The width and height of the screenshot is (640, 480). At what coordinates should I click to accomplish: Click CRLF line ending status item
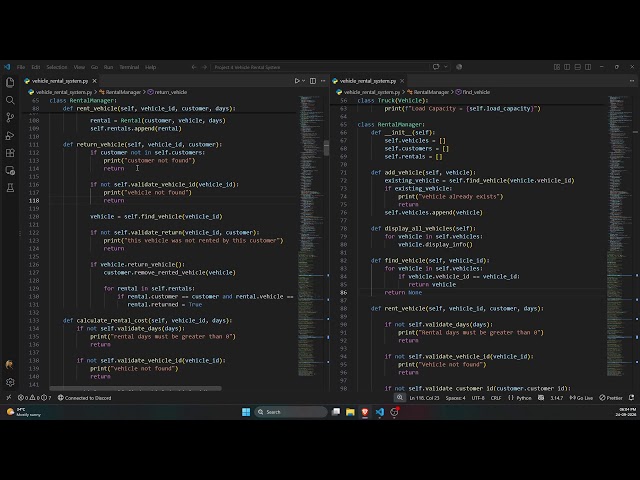[496, 398]
